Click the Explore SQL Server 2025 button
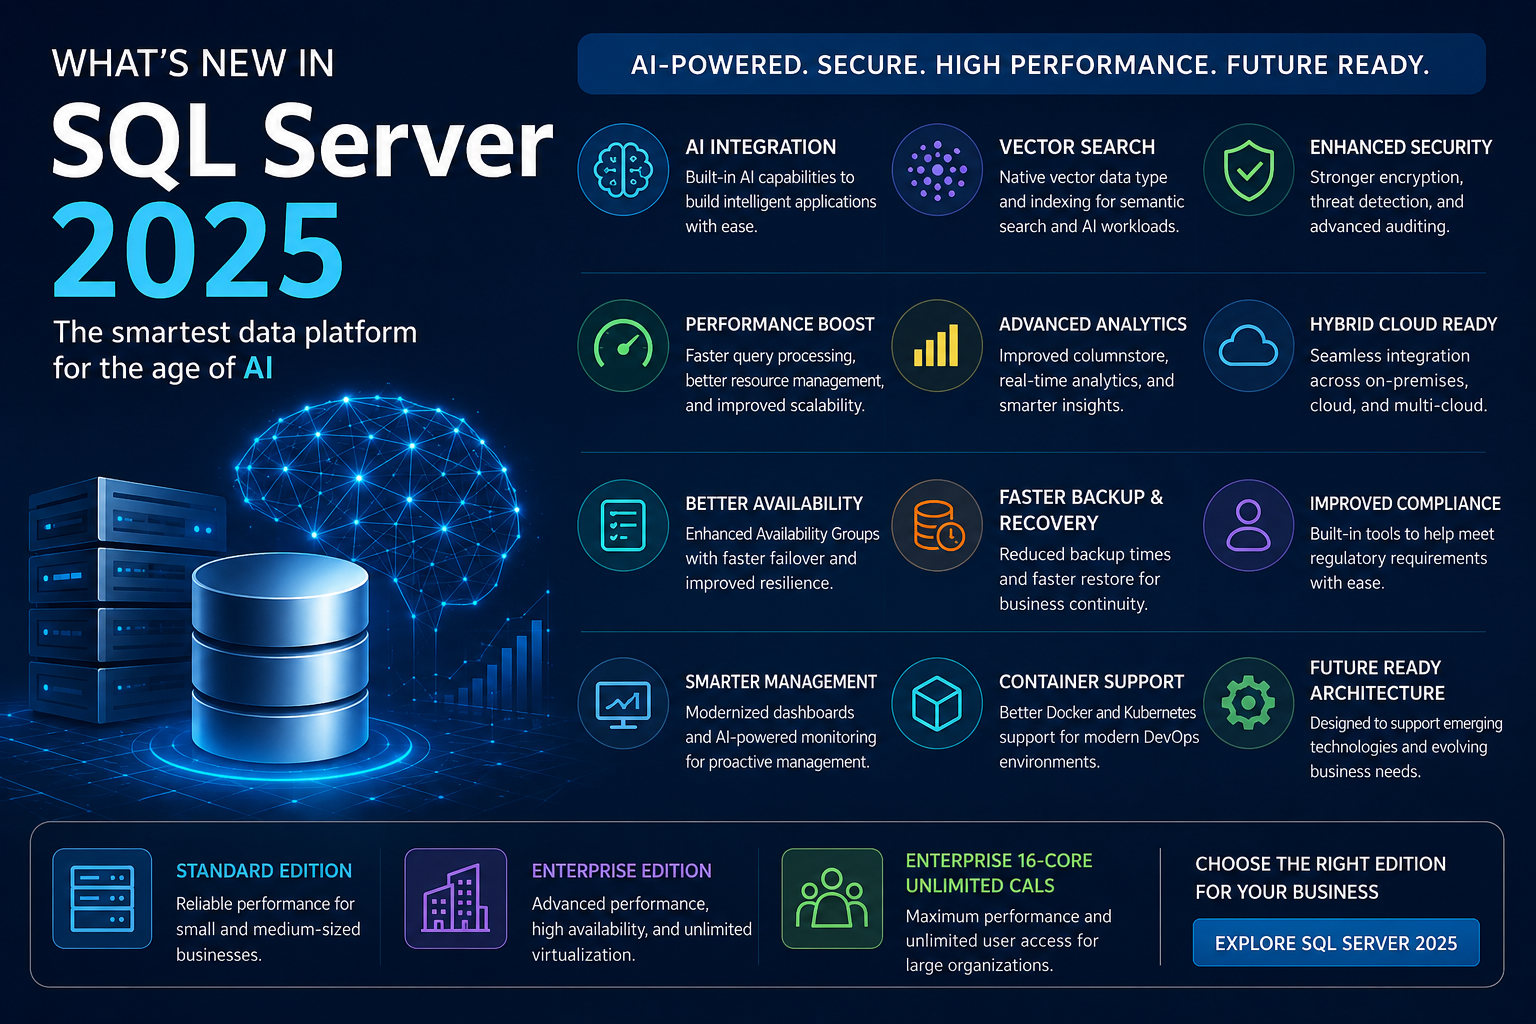Viewport: 1536px width, 1024px height. coord(1336,943)
